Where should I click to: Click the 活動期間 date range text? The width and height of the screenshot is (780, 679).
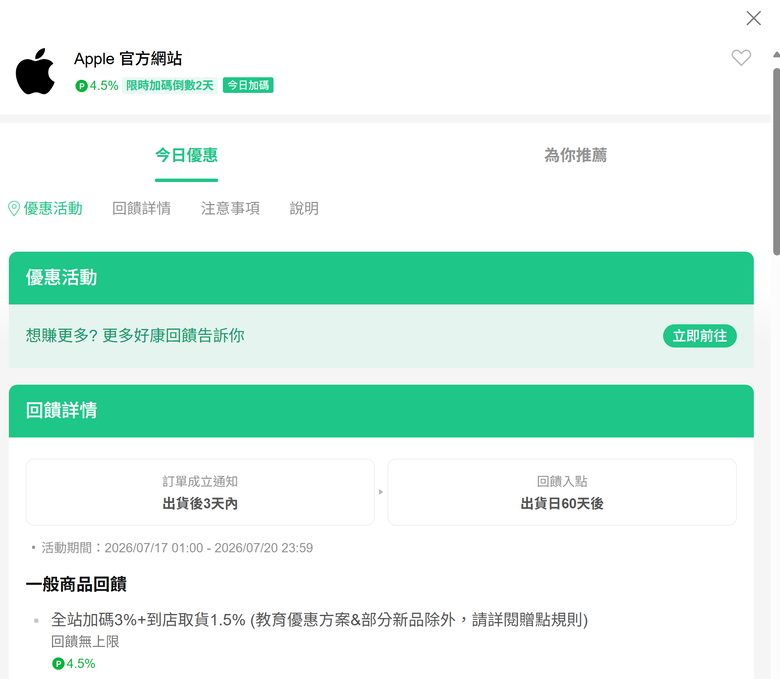coord(177,548)
